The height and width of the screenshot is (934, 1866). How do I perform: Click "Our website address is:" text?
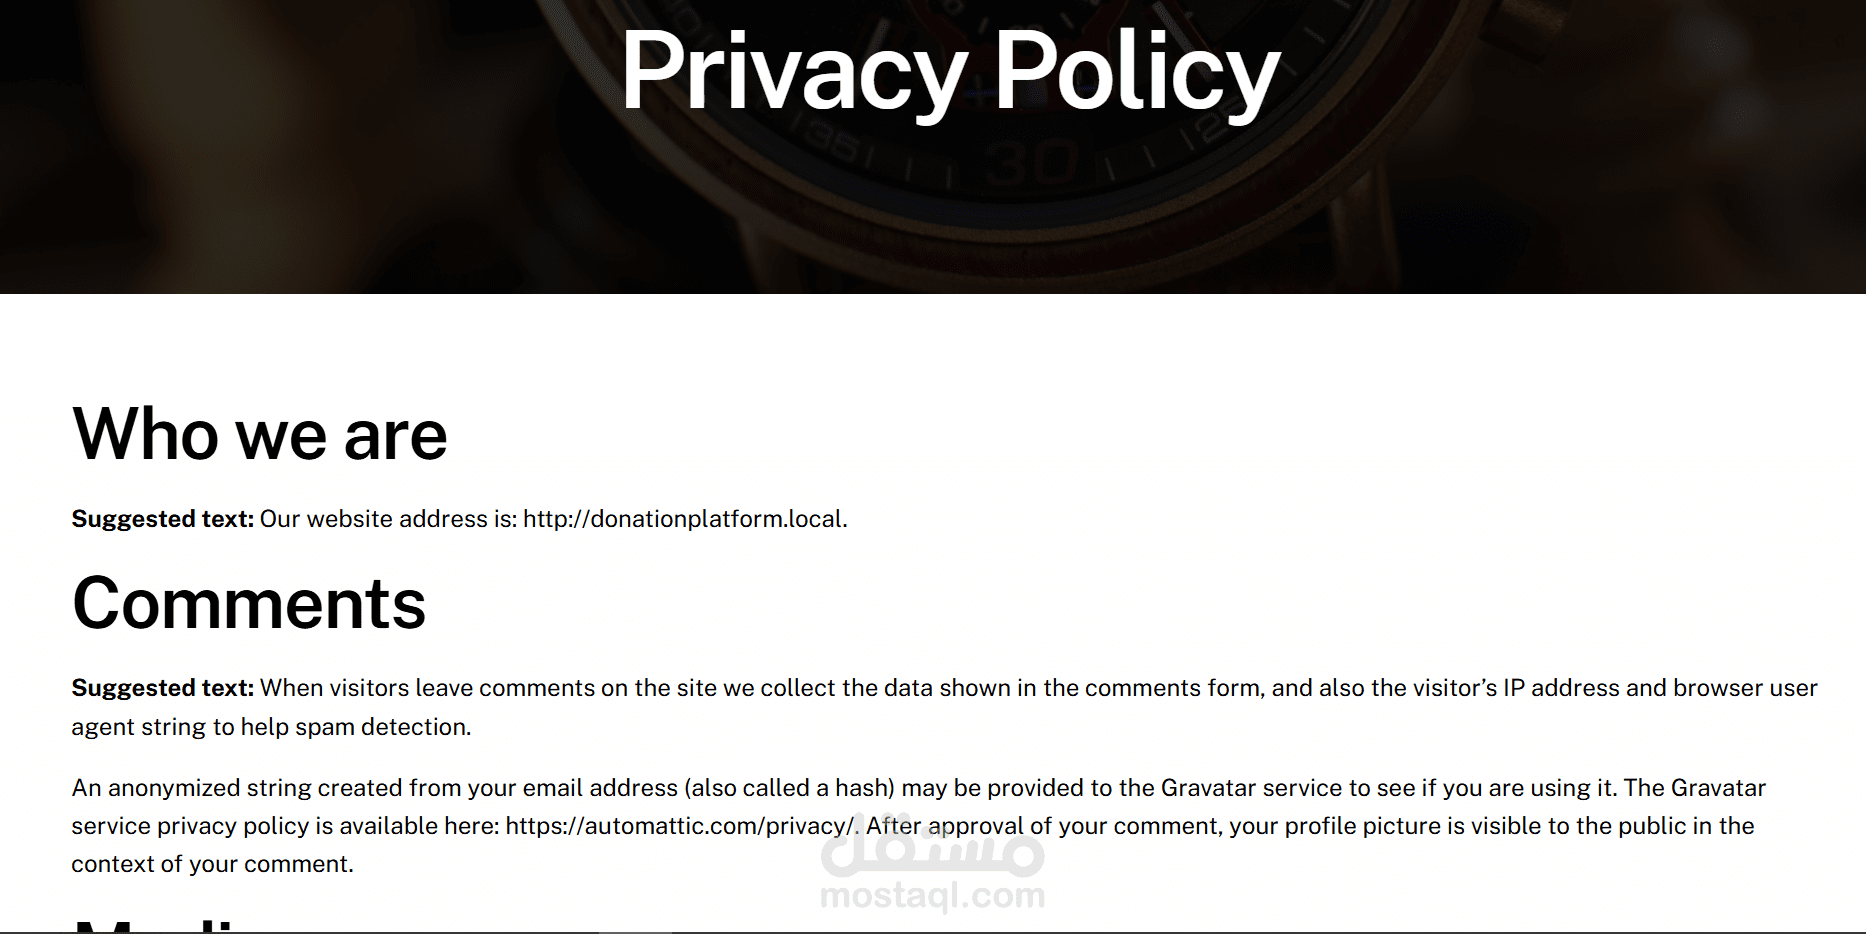click(388, 519)
